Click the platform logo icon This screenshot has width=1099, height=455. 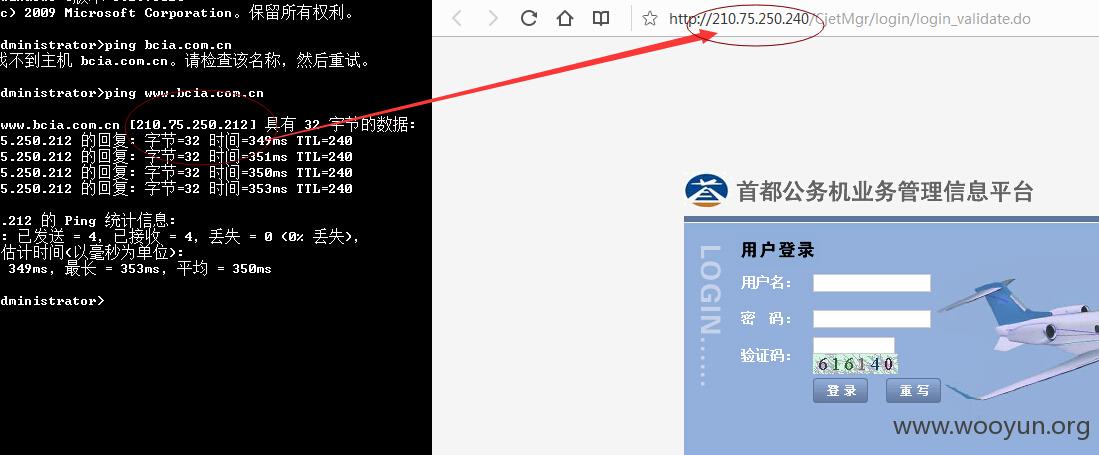[706, 191]
